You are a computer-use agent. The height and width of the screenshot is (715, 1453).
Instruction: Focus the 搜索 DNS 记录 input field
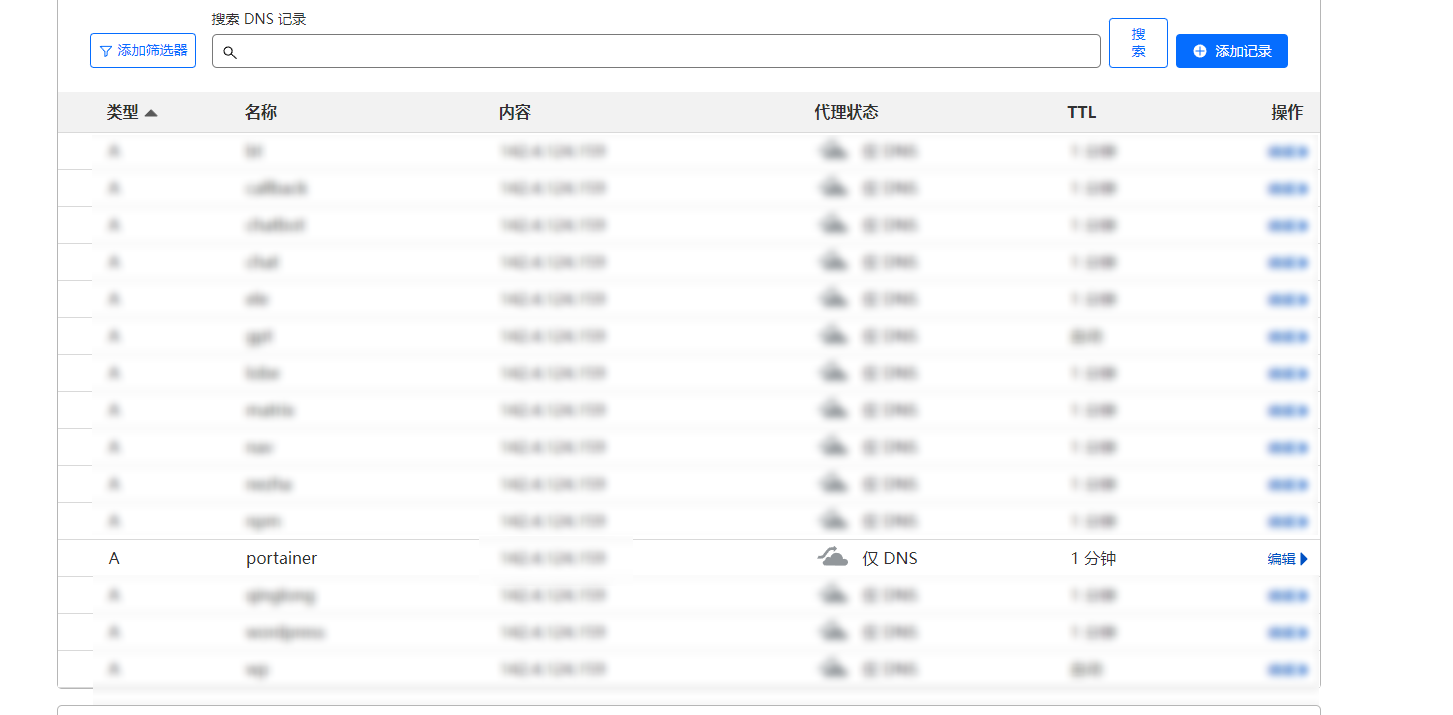pyautogui.click(x=656, y=51)
